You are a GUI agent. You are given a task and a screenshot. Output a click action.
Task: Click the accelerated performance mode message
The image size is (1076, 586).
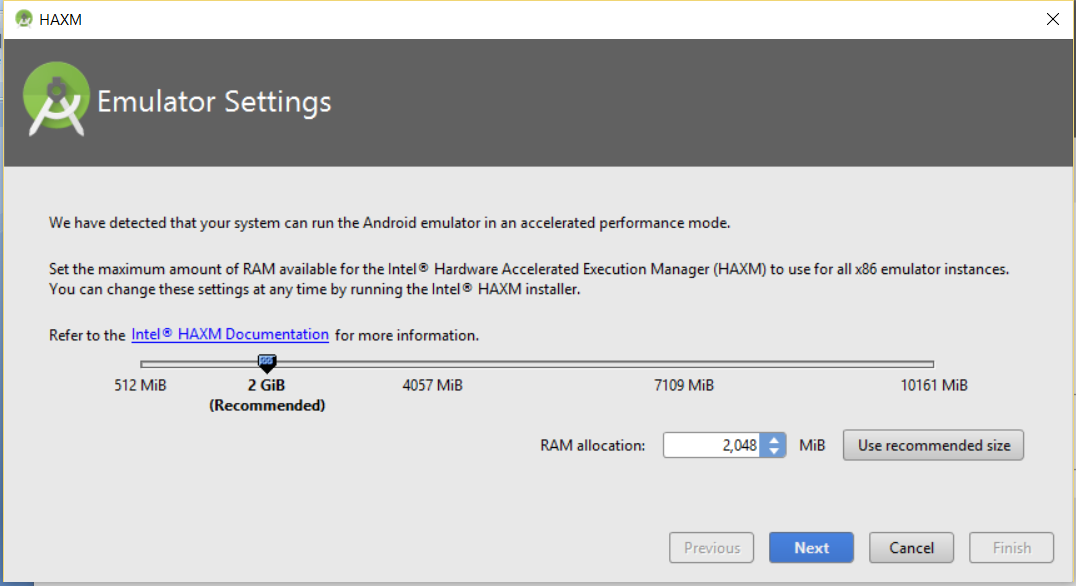point(389,223)
